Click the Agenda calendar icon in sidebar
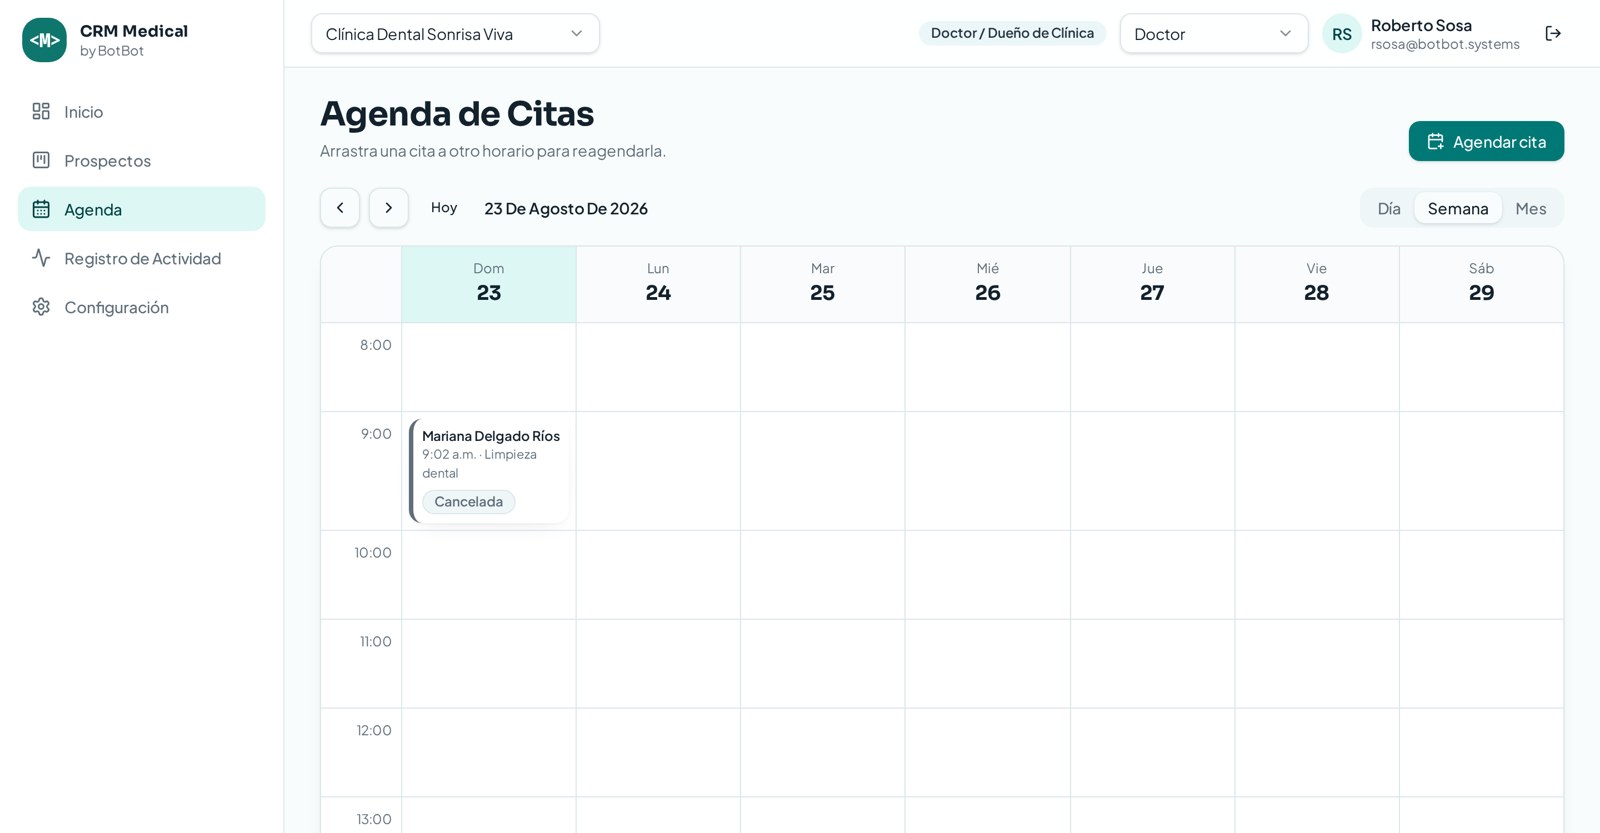The width and height of the screenshot is (1600, 833). [x=41, y=209]
